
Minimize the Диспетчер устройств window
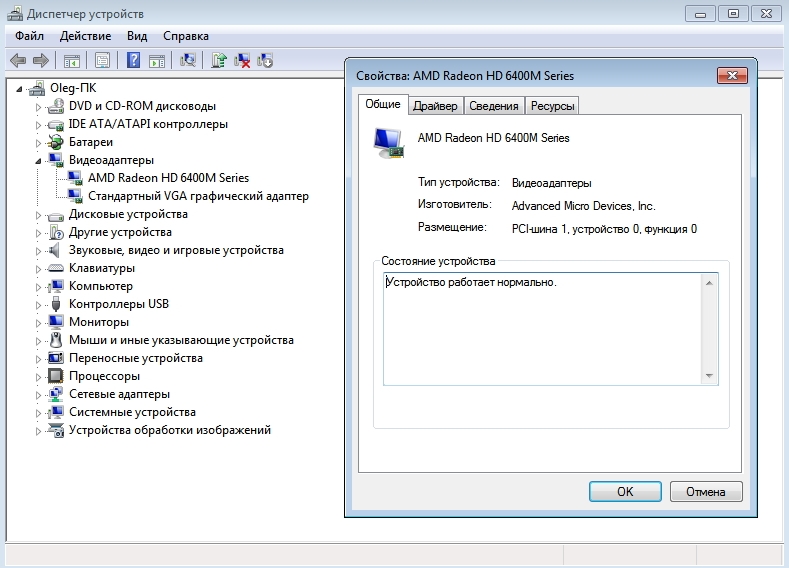click(x=700, y=14)
